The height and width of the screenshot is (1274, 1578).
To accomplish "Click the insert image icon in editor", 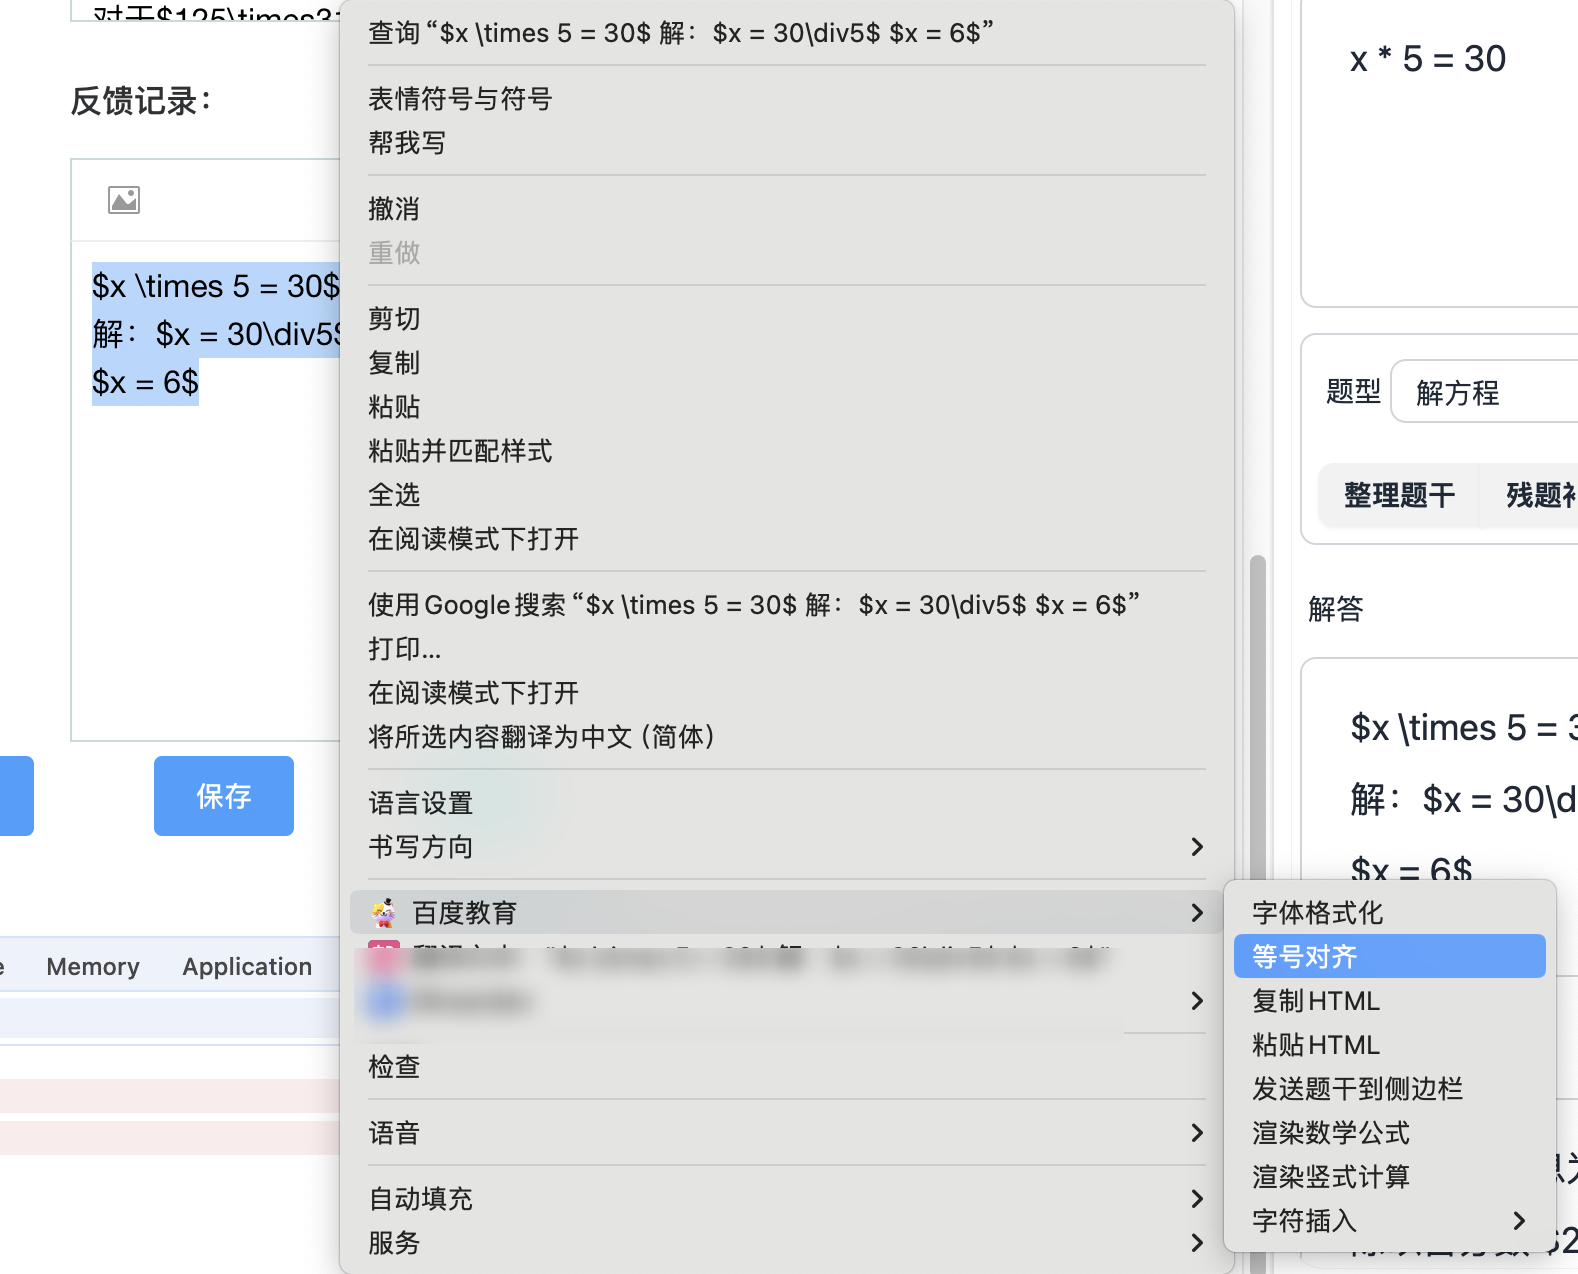I will click(124, 200).
